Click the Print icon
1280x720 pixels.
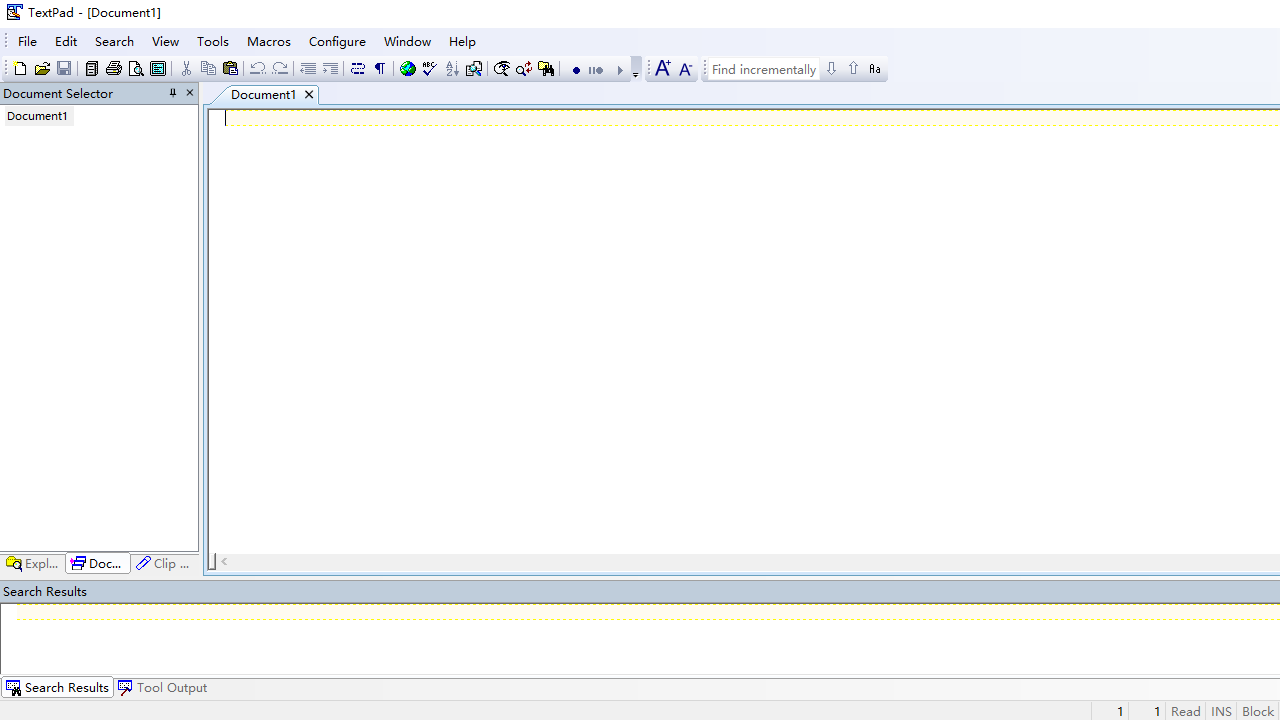pyautogui.click(x=114, y=69)
